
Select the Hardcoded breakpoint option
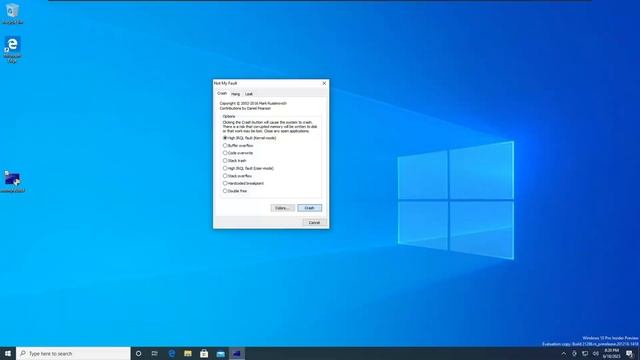tap(243, 183)
